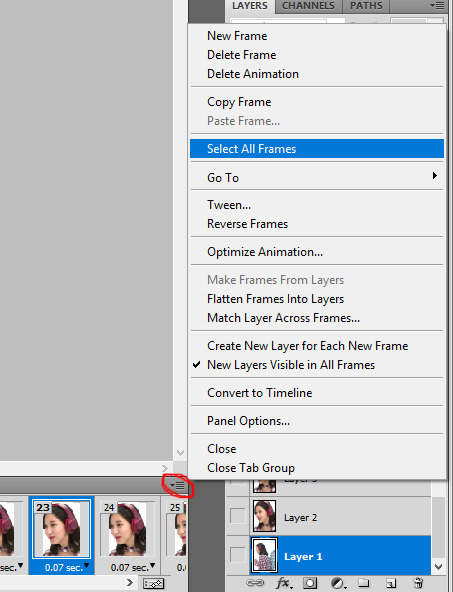
Task: Expand the Go To submenu arrow
Action: pyautogui.click(x=435, y=176)
